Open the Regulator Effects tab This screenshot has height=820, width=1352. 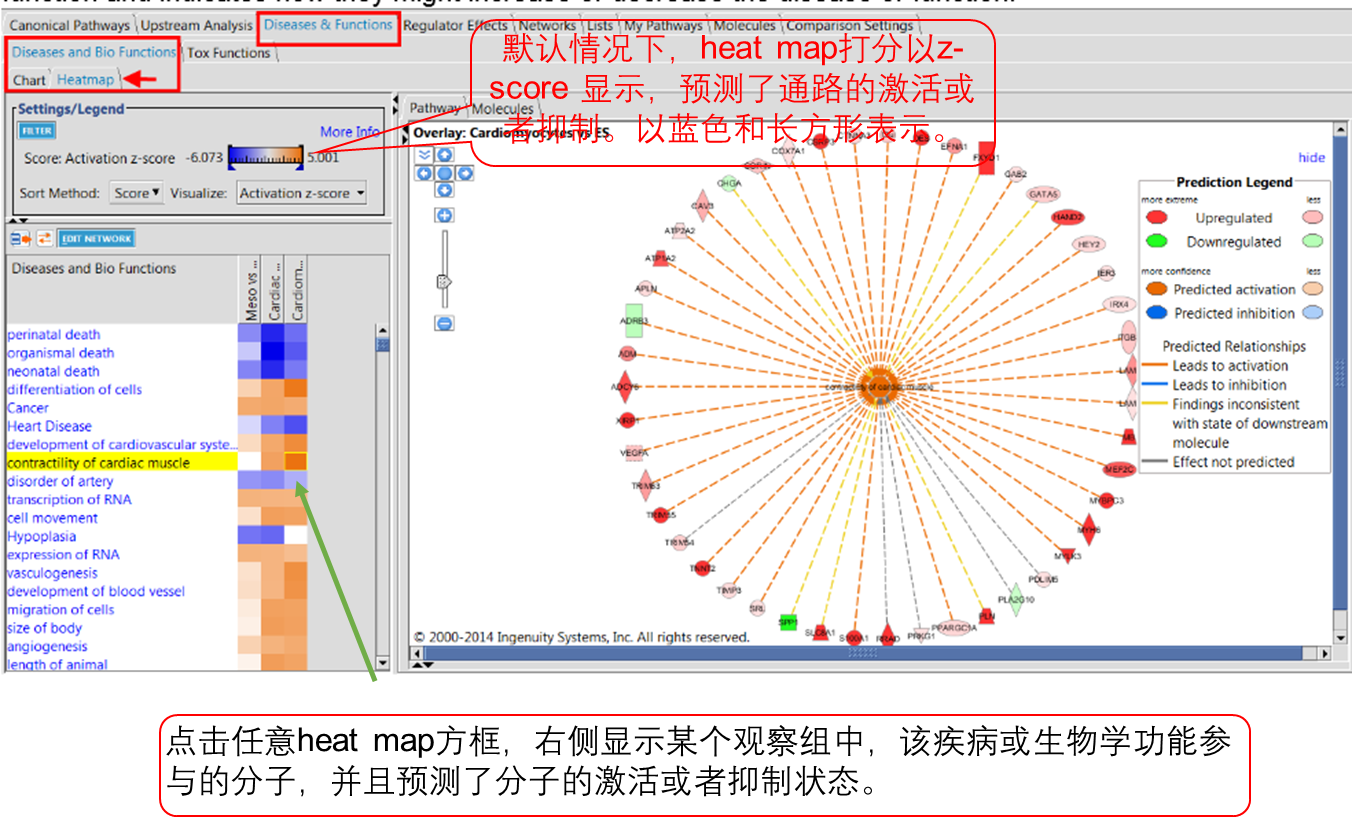456,26
